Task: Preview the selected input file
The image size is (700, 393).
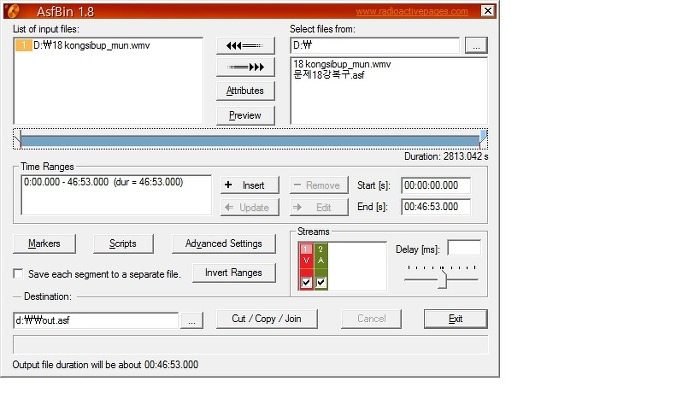Action: (245, 115)
